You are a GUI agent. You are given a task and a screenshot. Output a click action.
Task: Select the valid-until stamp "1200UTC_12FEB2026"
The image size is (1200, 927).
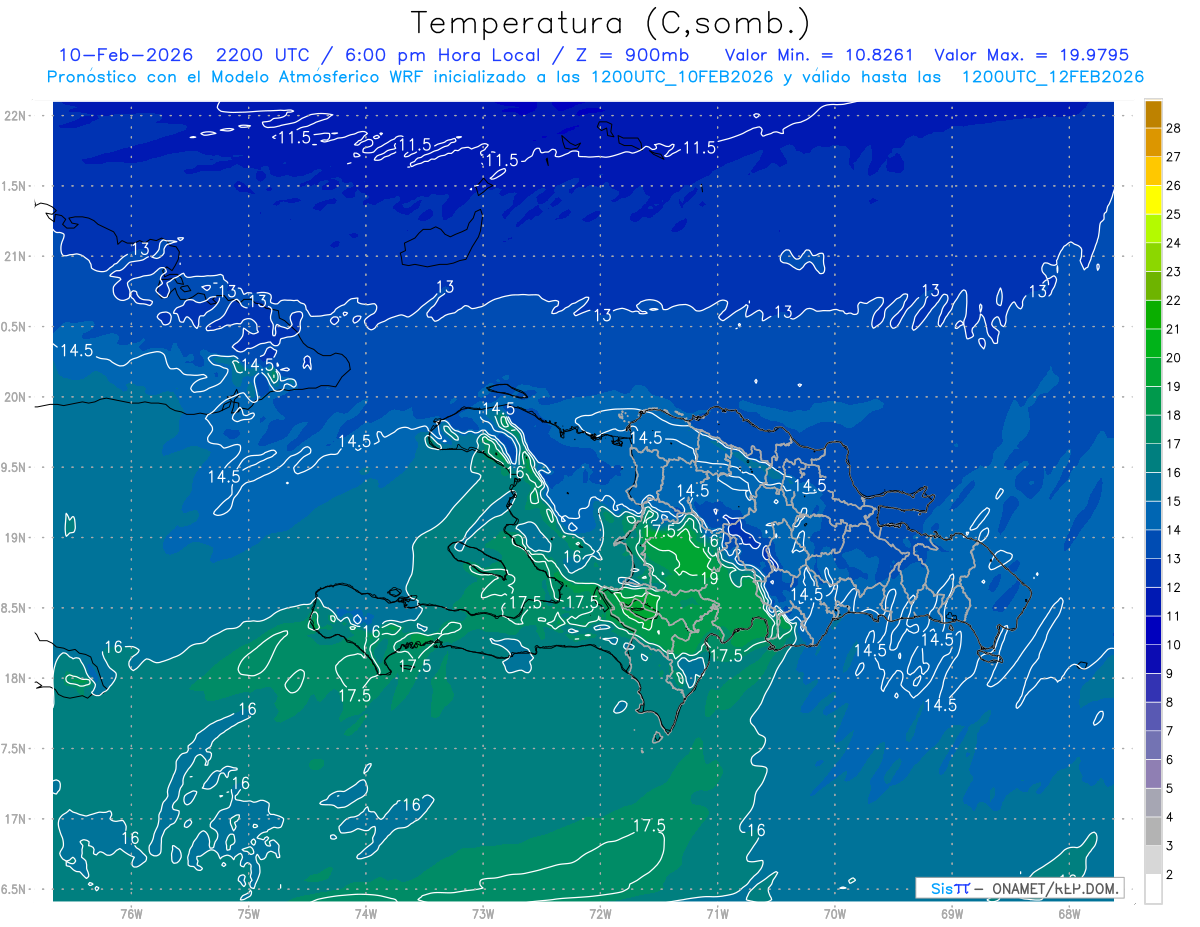coord(1052,77)
